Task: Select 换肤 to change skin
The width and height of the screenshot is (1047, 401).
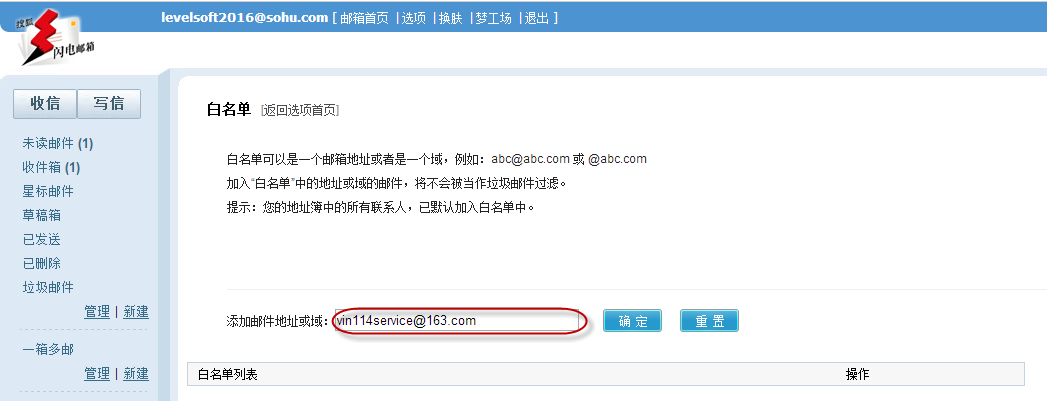Action: pos(451,18)
